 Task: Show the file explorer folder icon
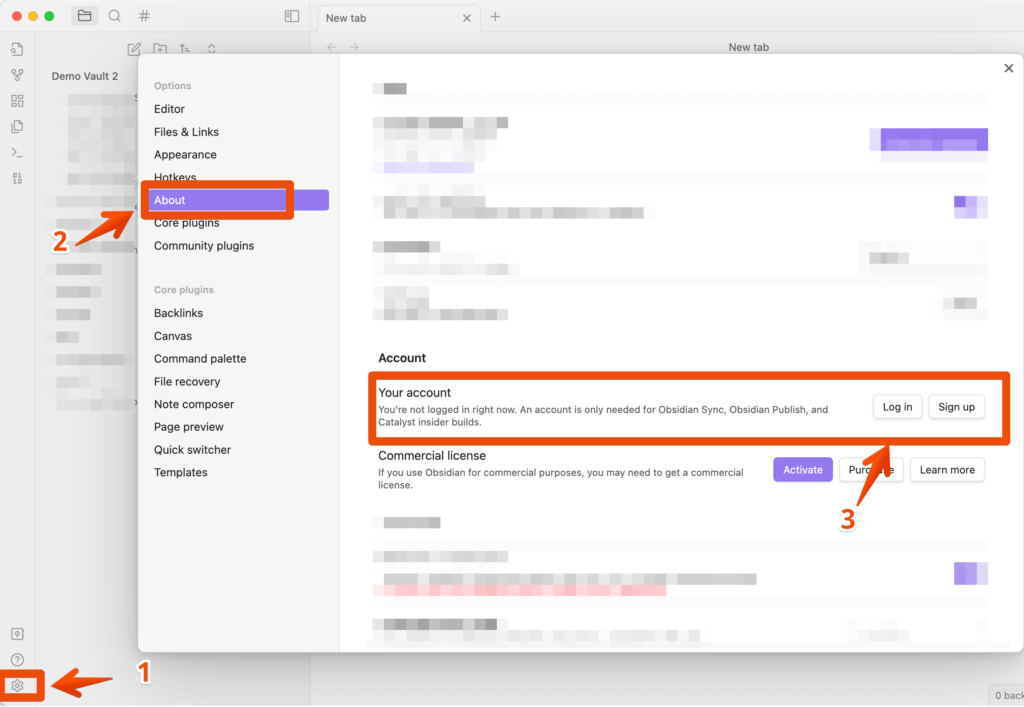point(84,16)
